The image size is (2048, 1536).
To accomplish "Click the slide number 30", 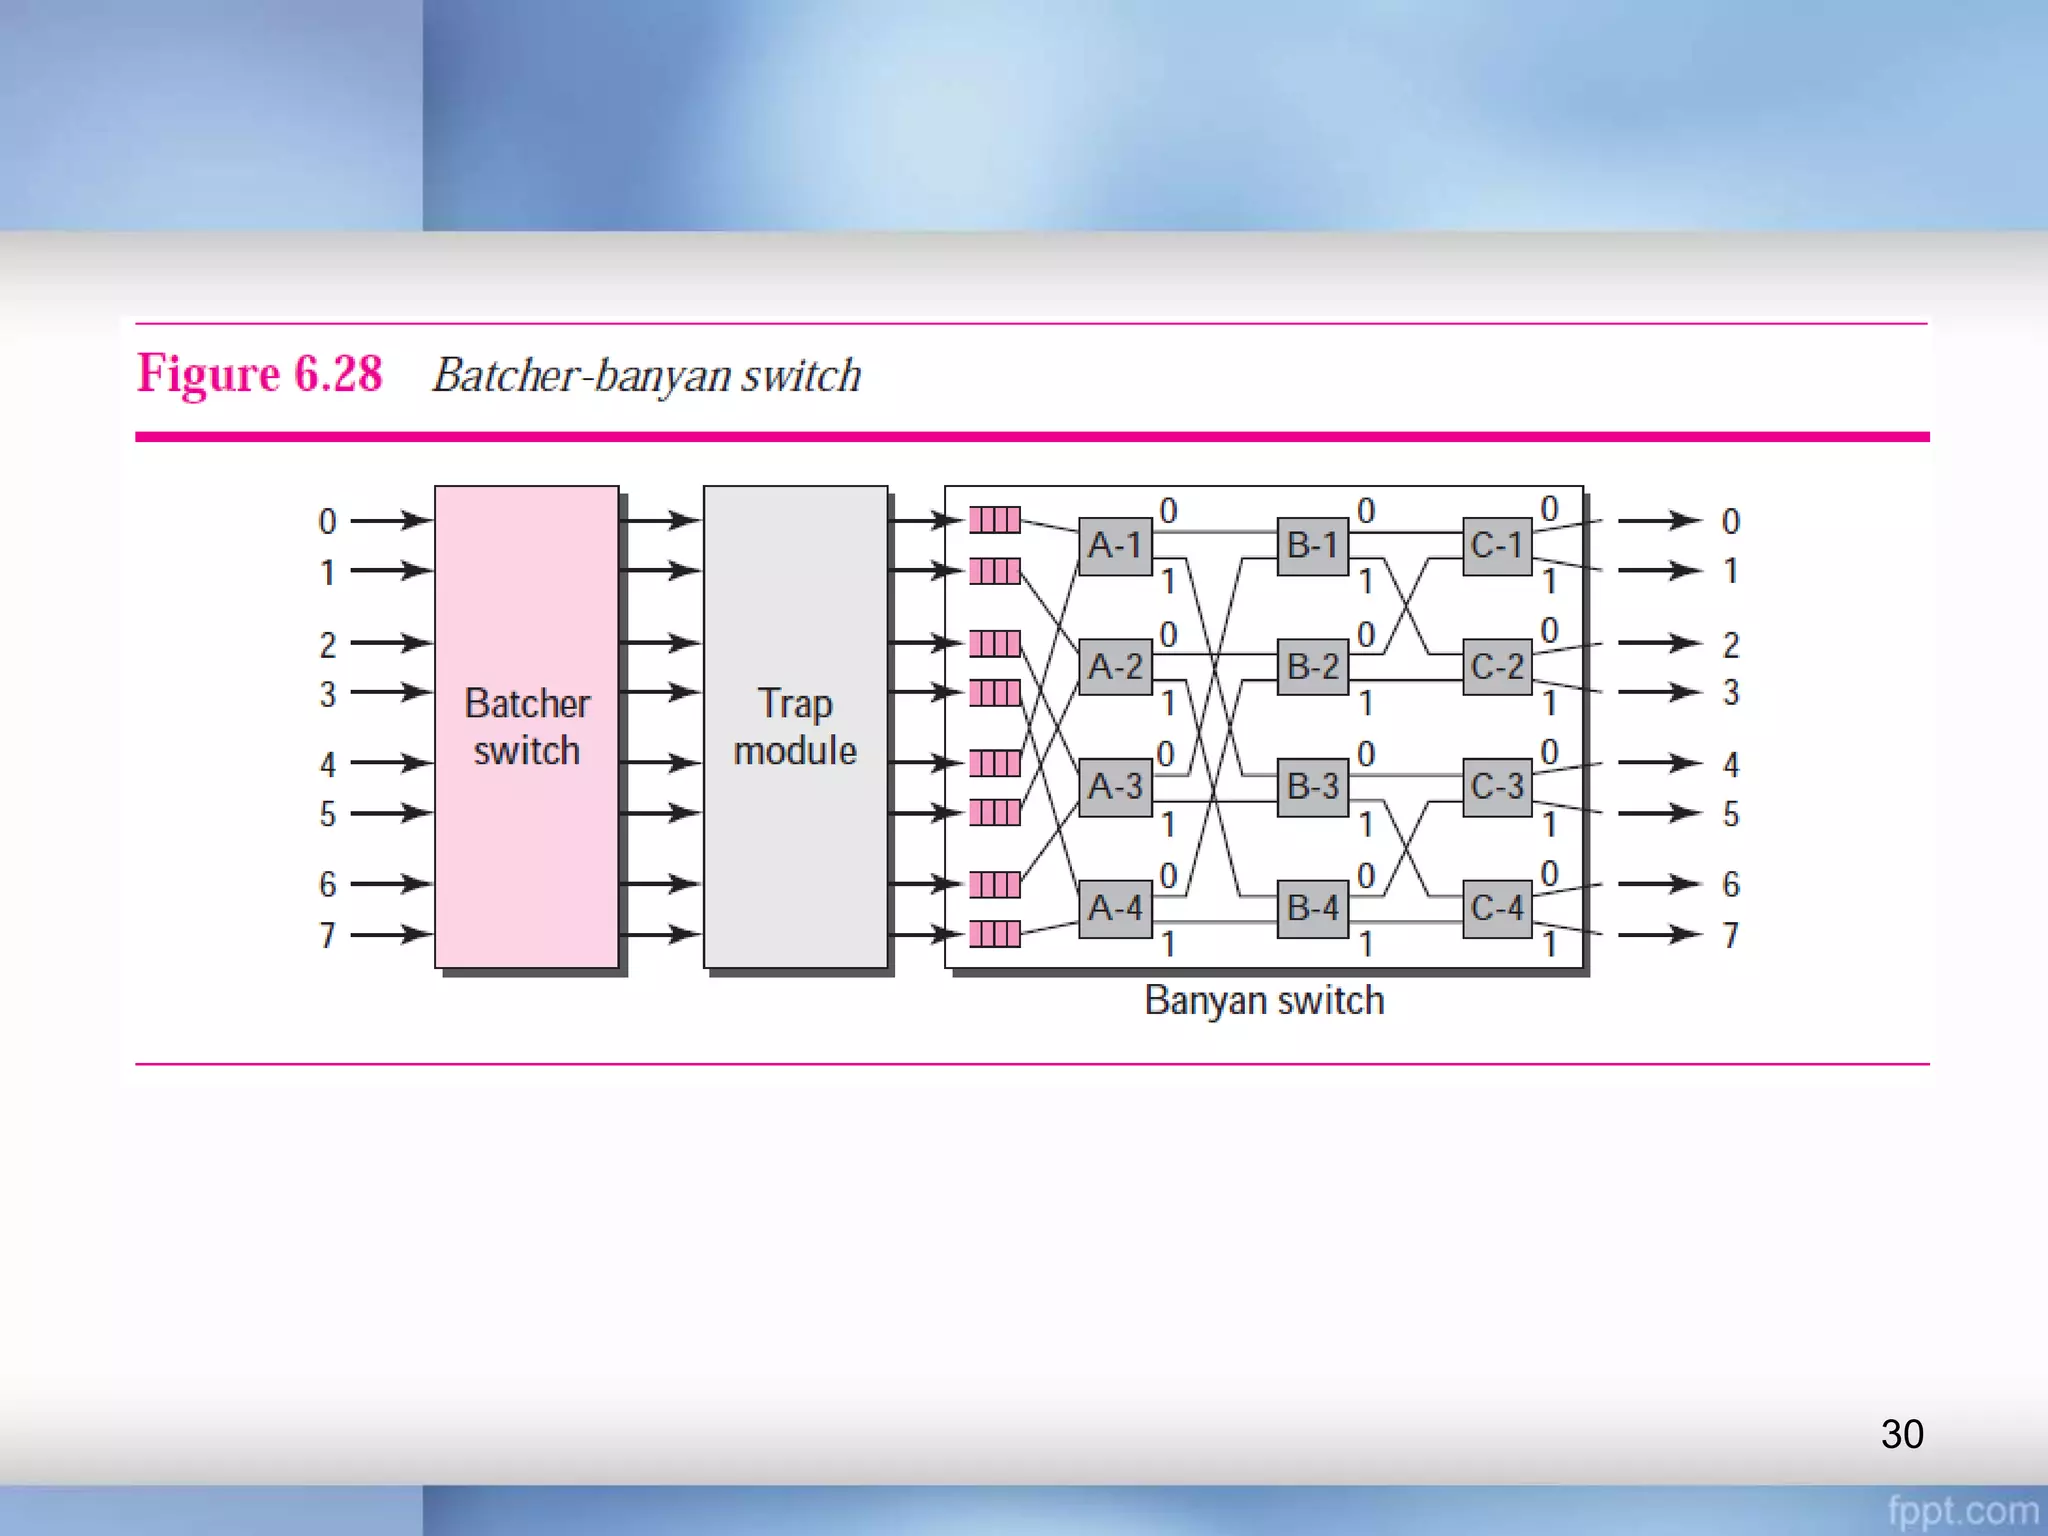I will click(1901, 1434).
